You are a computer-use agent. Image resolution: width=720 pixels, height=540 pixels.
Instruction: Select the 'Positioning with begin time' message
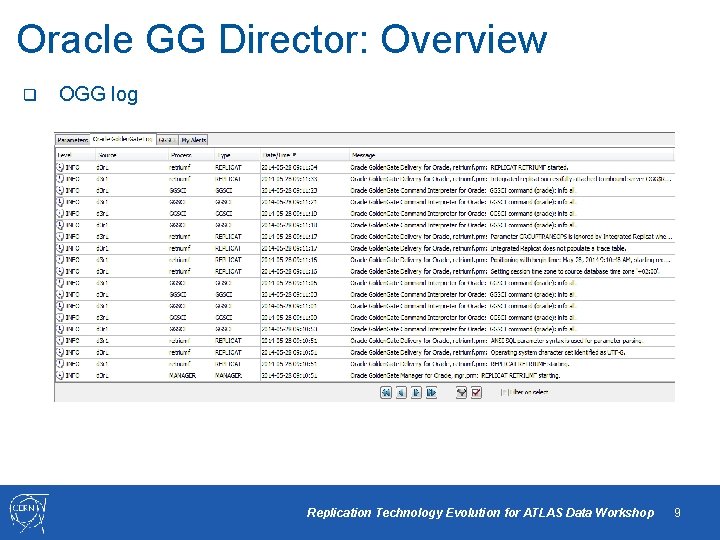click(511, 259)
